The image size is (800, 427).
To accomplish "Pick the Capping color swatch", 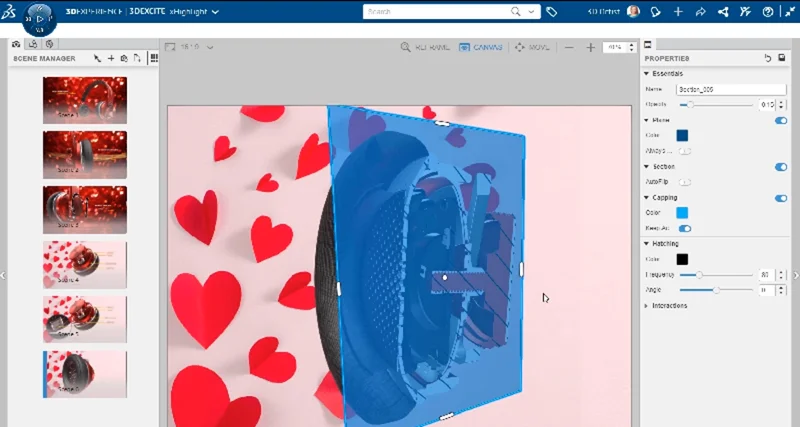I will click(682, 213).
